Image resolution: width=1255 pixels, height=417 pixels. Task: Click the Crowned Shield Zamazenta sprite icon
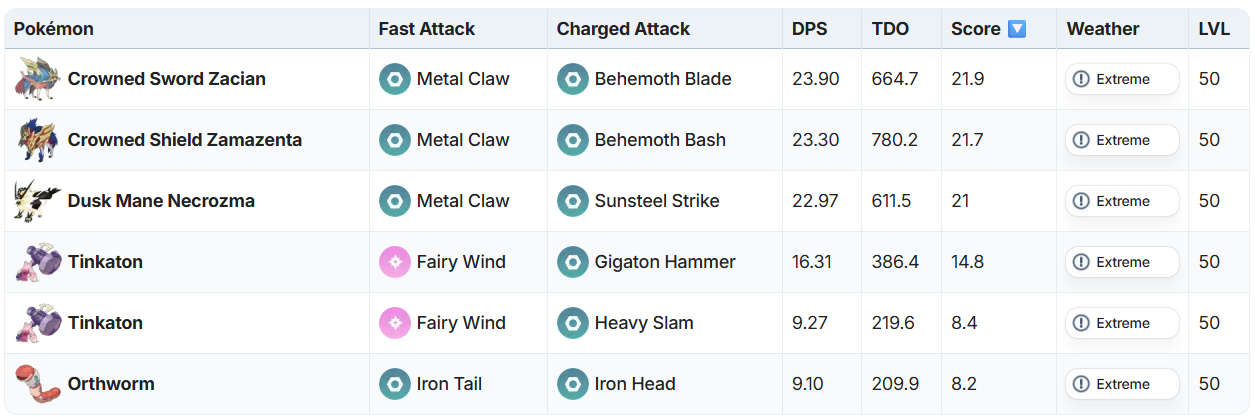[38, 140]
